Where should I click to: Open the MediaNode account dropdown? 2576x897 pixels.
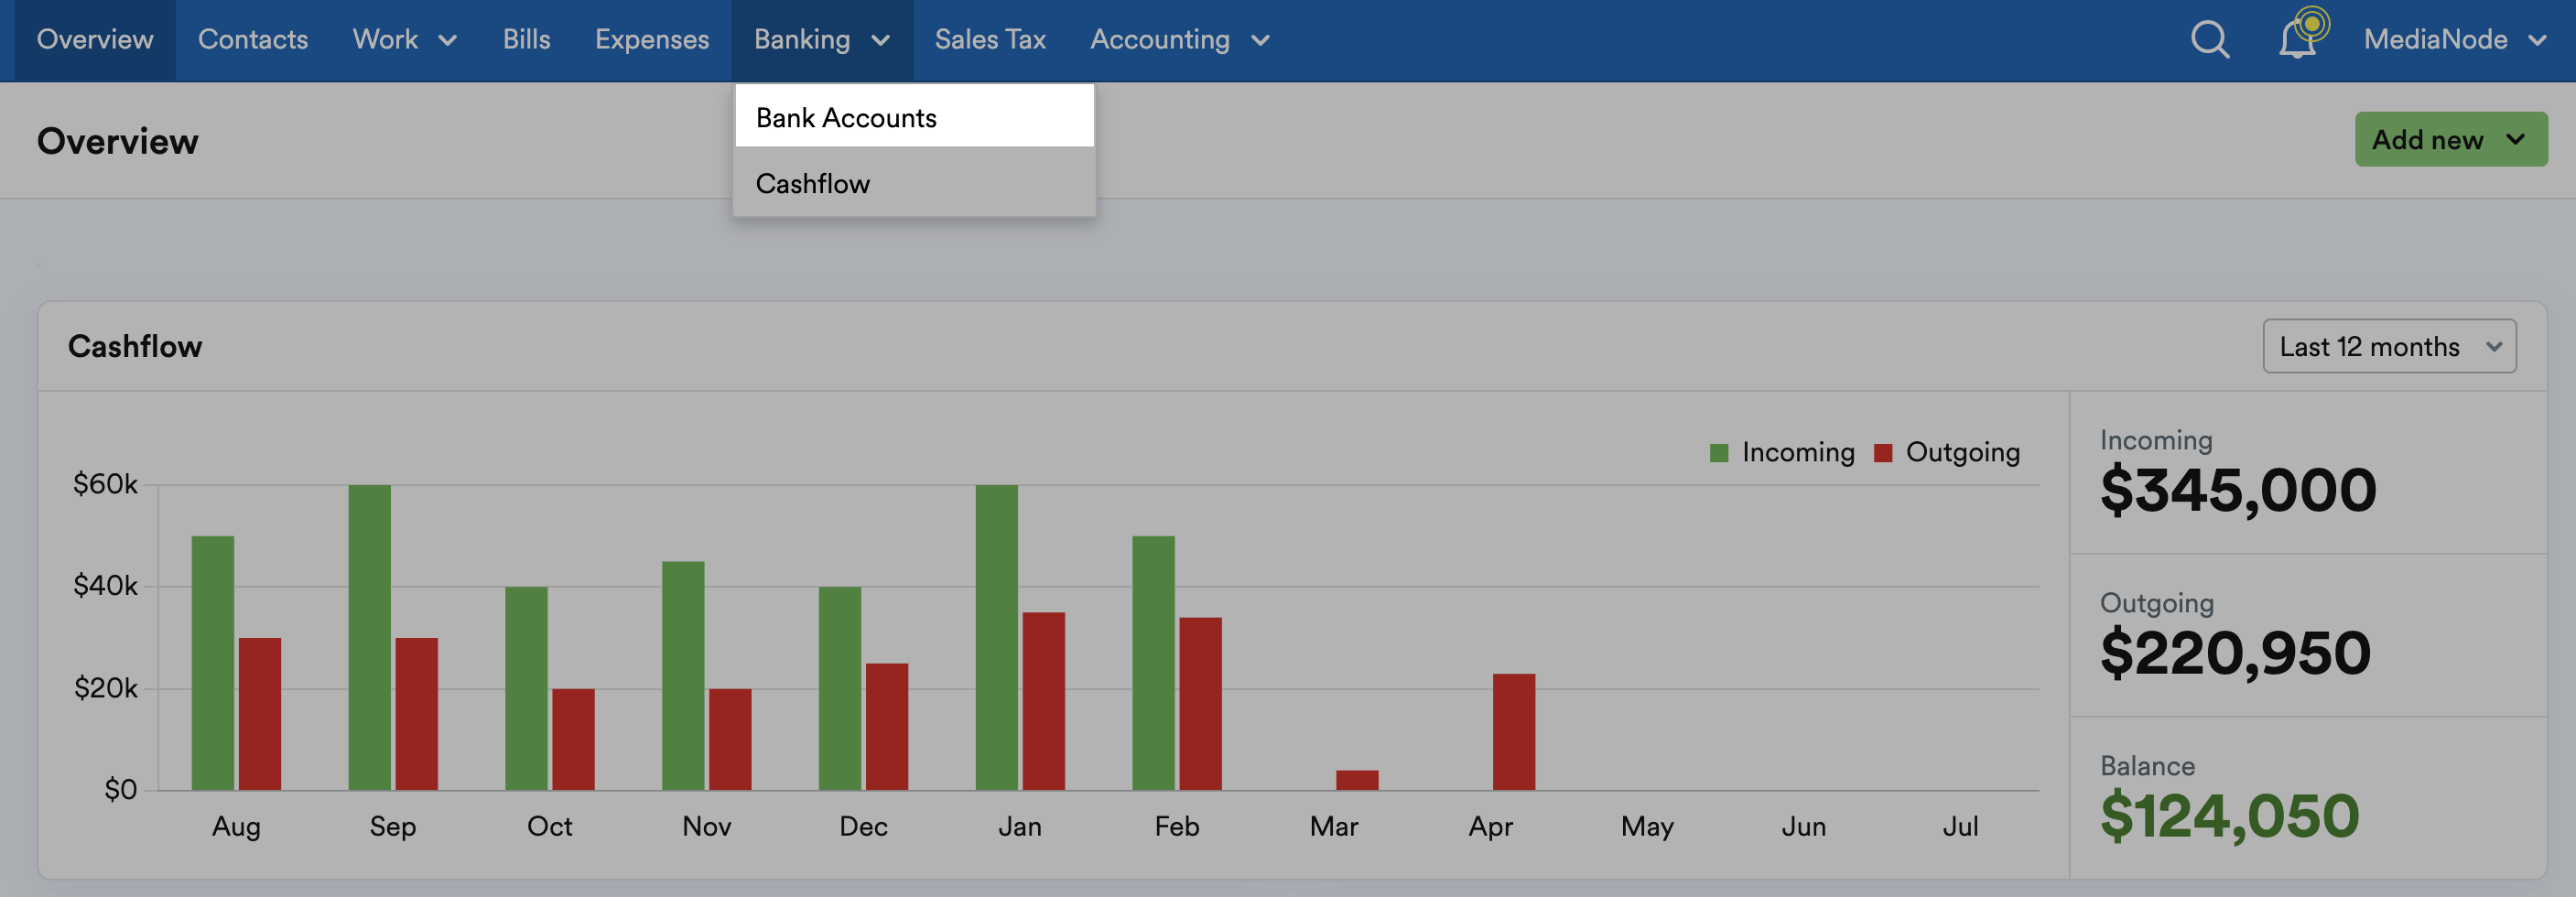[x=2454, y=40]
